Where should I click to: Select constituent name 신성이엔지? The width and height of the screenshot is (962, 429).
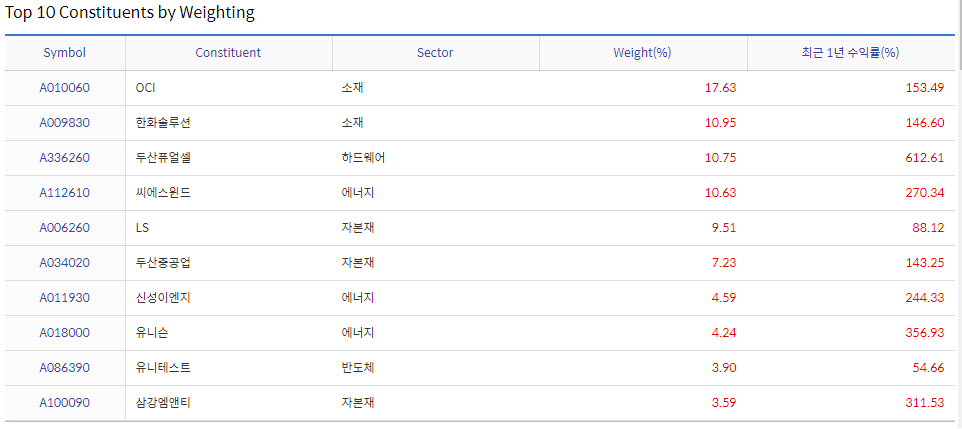click(x=163, y=298)
